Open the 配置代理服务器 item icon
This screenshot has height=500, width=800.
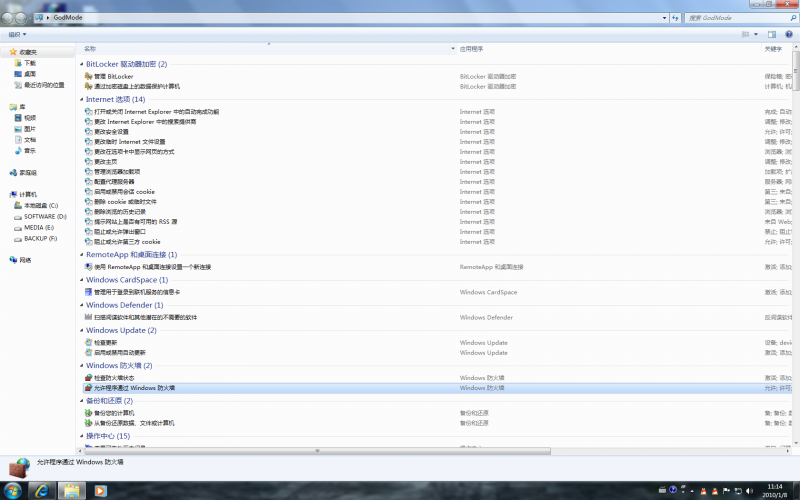(88, 182)
